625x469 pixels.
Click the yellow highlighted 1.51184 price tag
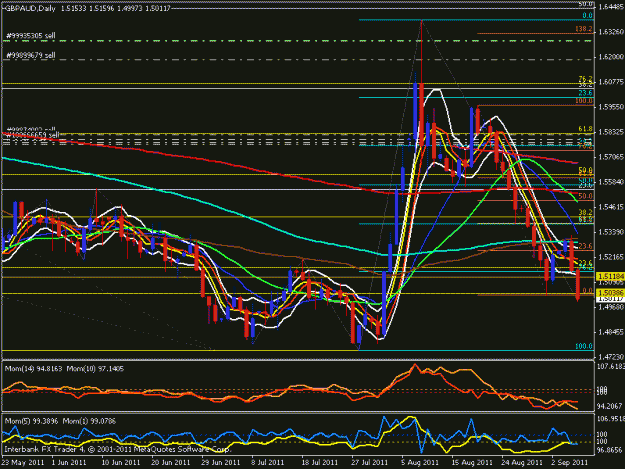(610, 276)
